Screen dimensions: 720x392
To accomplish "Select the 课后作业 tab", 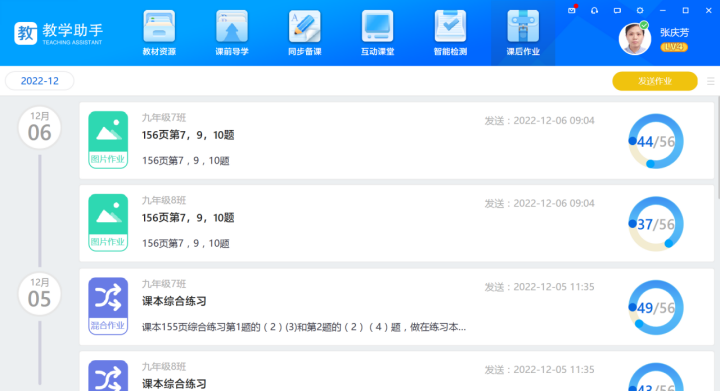I will [523, 34].
